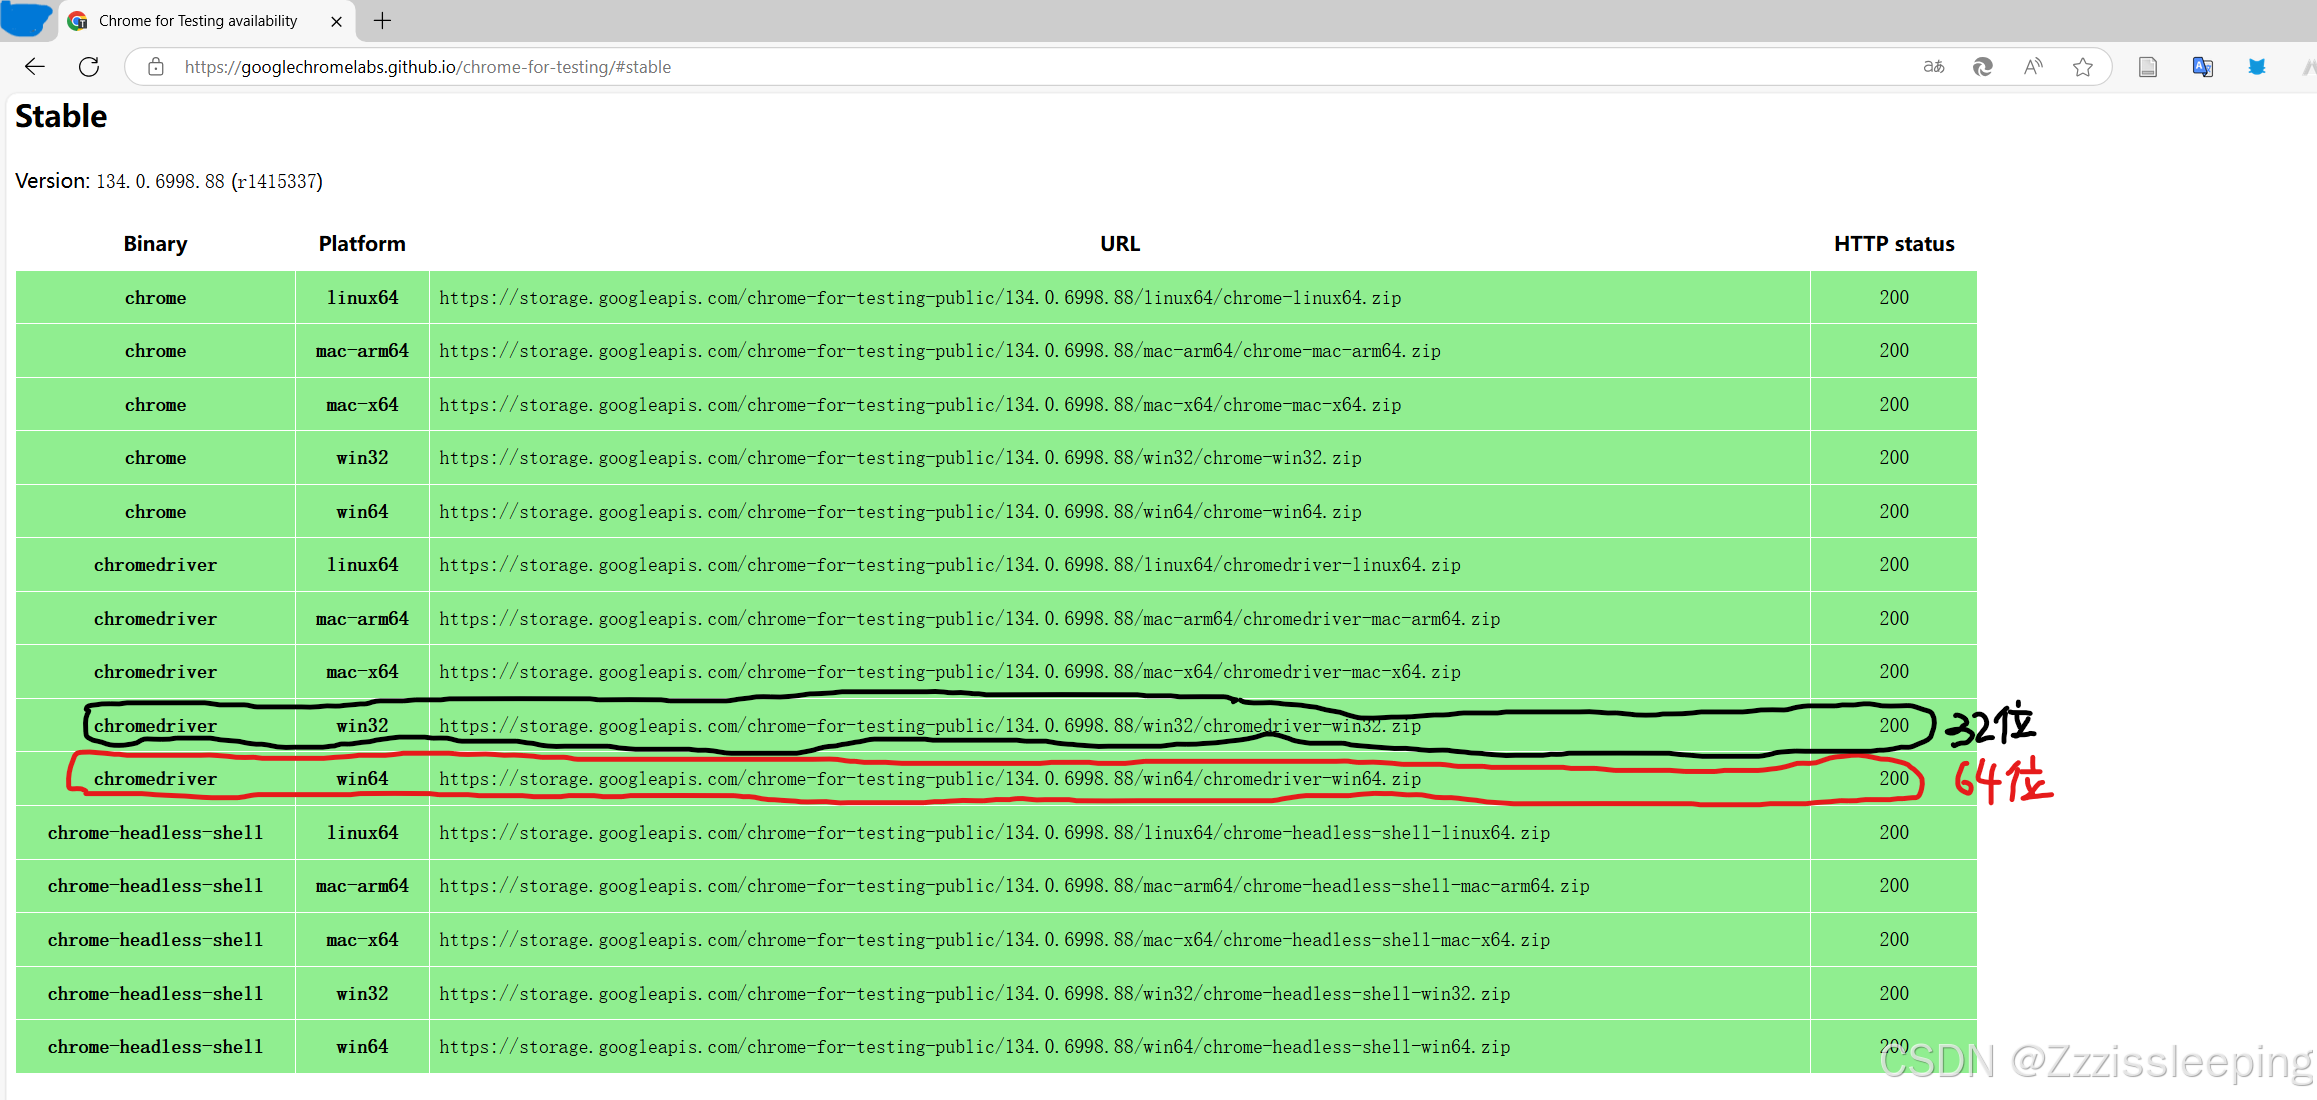Click the black-circled chromedriver-win32 URL
The image size is (2317, 1100).
point(929,725)
